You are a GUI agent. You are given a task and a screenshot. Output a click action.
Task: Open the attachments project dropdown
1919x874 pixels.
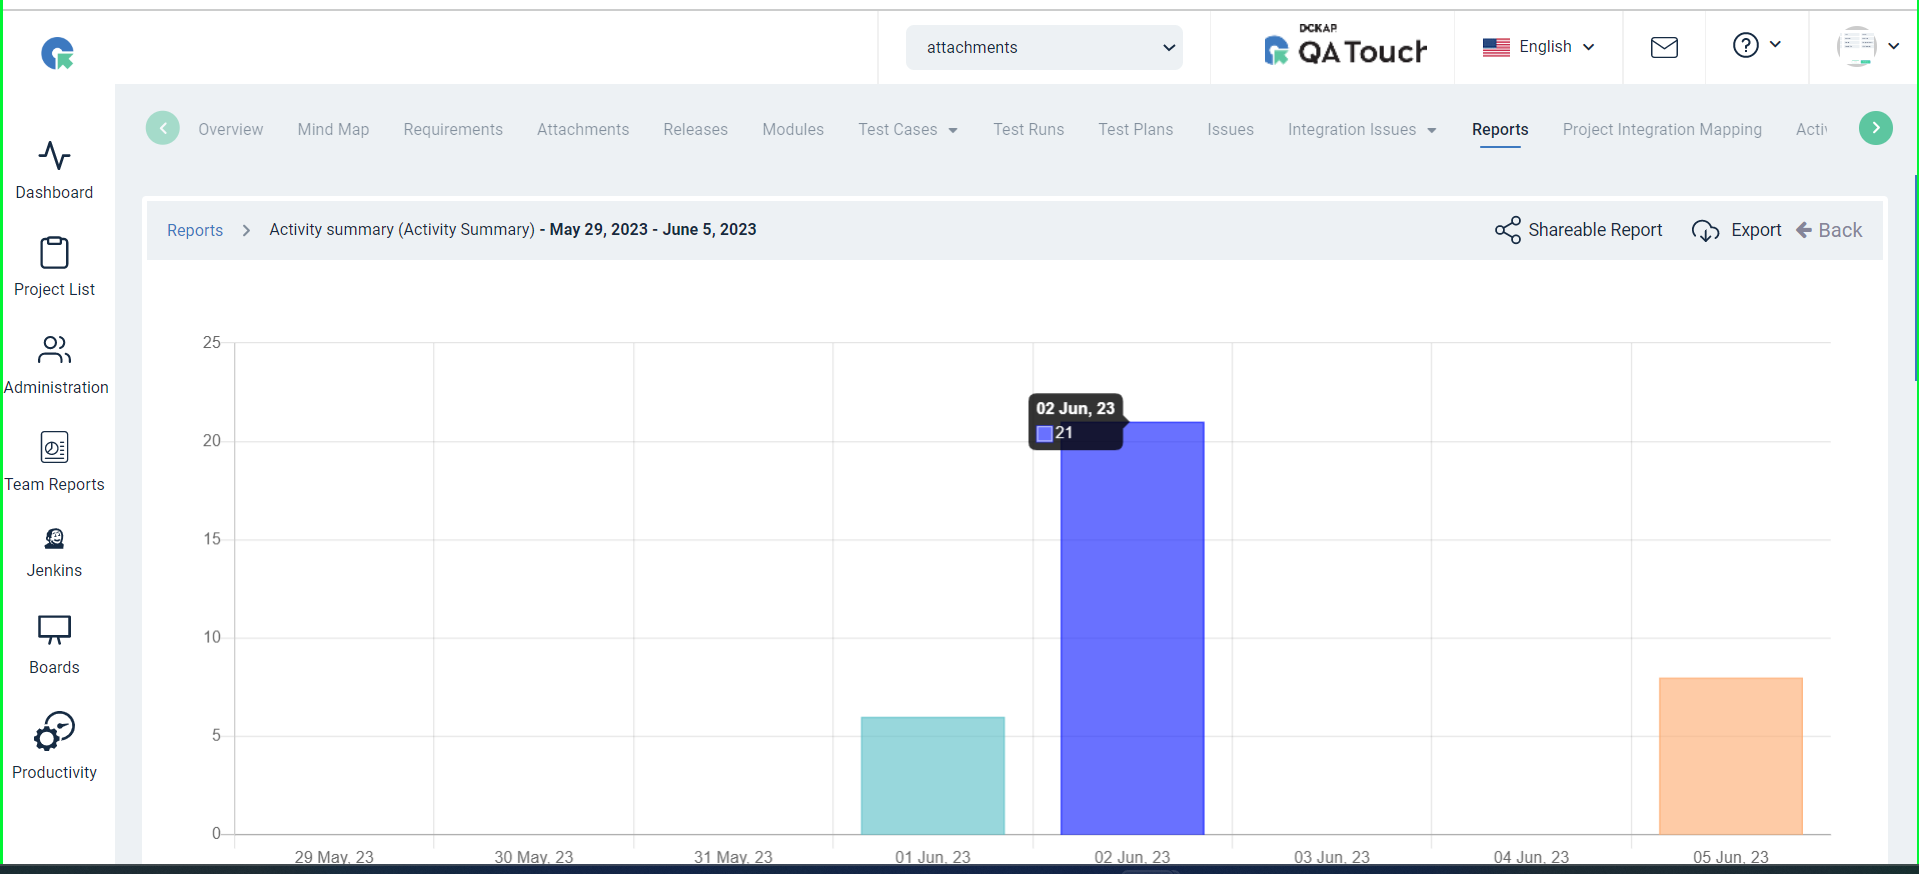tap(1044, 47)
